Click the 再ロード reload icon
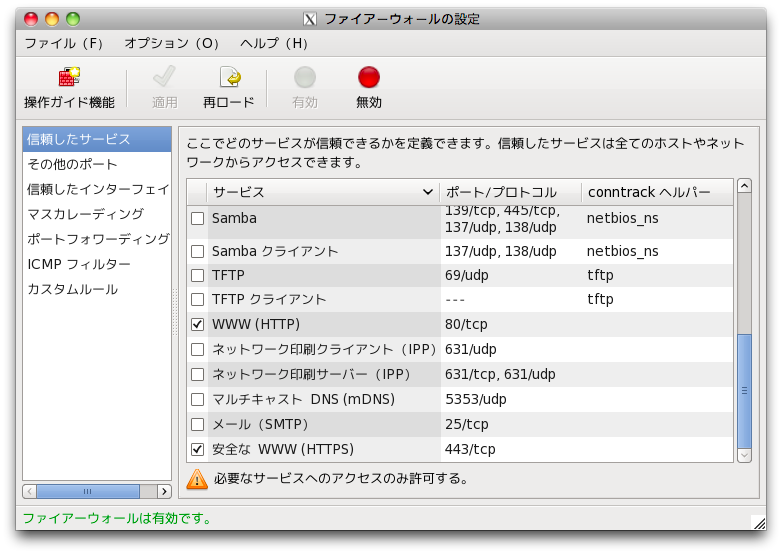 click(x=229, y=78)
